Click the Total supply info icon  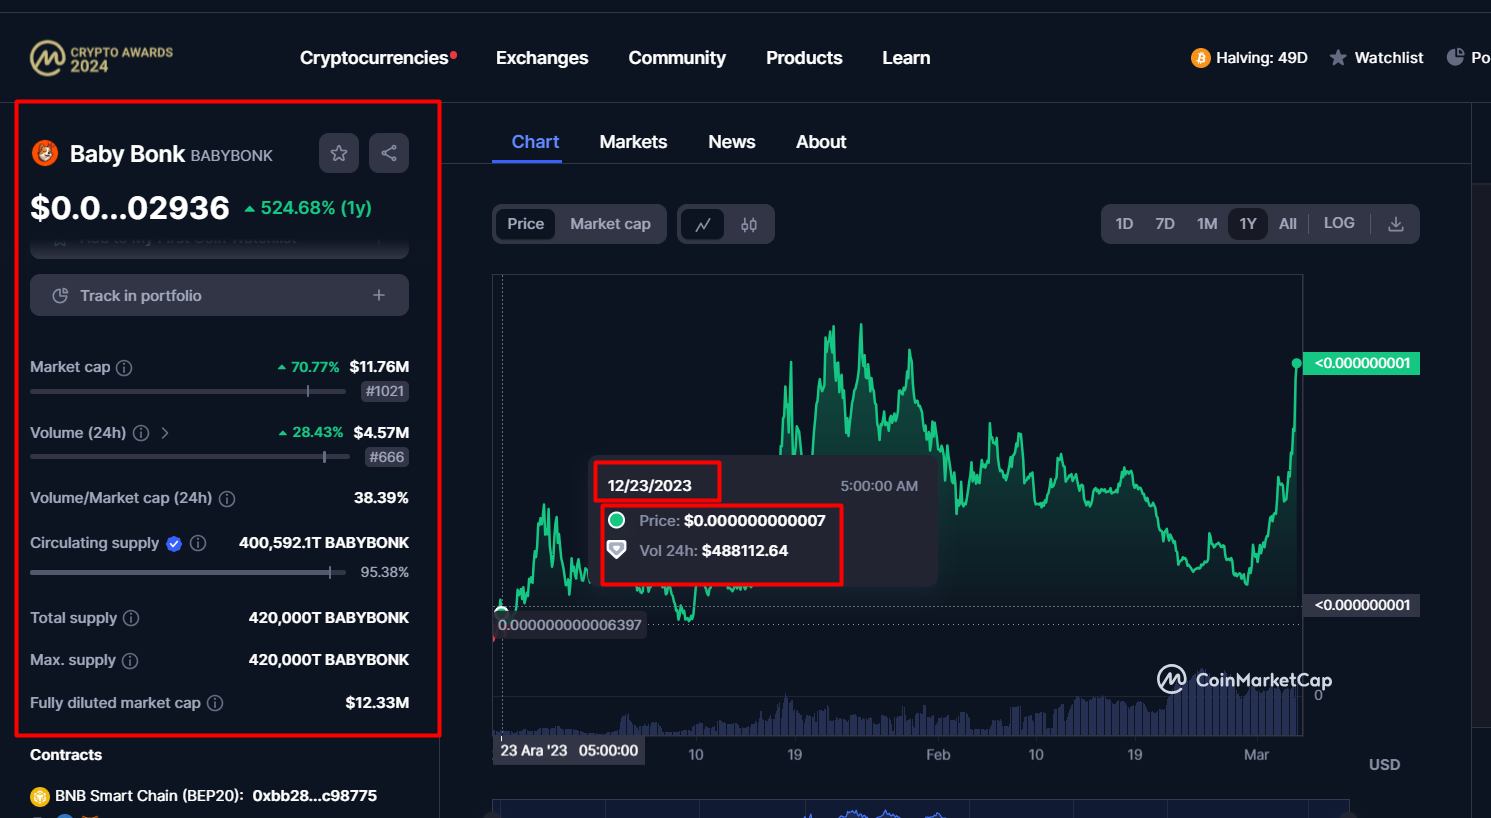pyautogui.click(x=131, y=618)
